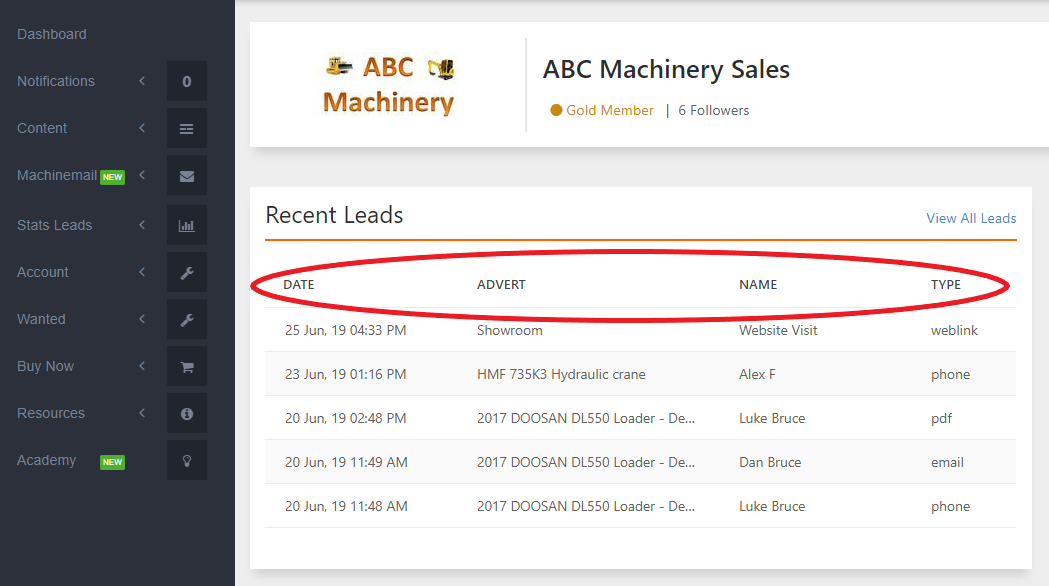The height and width of the screenshot is (586, 1049).
Task: Click the Resources info icon
Action: (x=187, y=413)
